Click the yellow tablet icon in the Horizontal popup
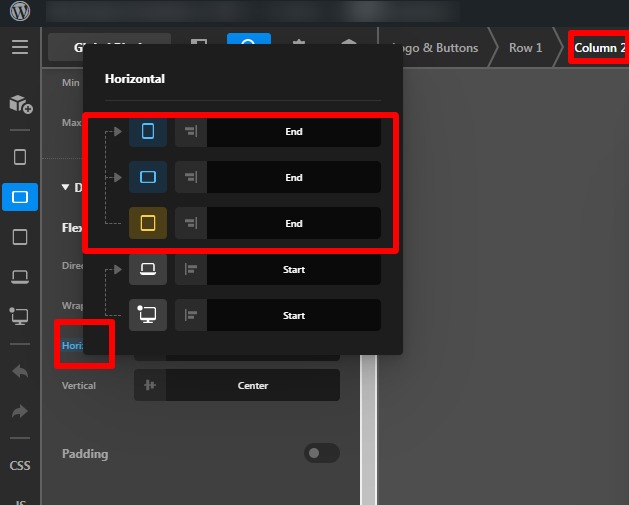The height and width of the screenshot is (505, 629). pos(148,223)
